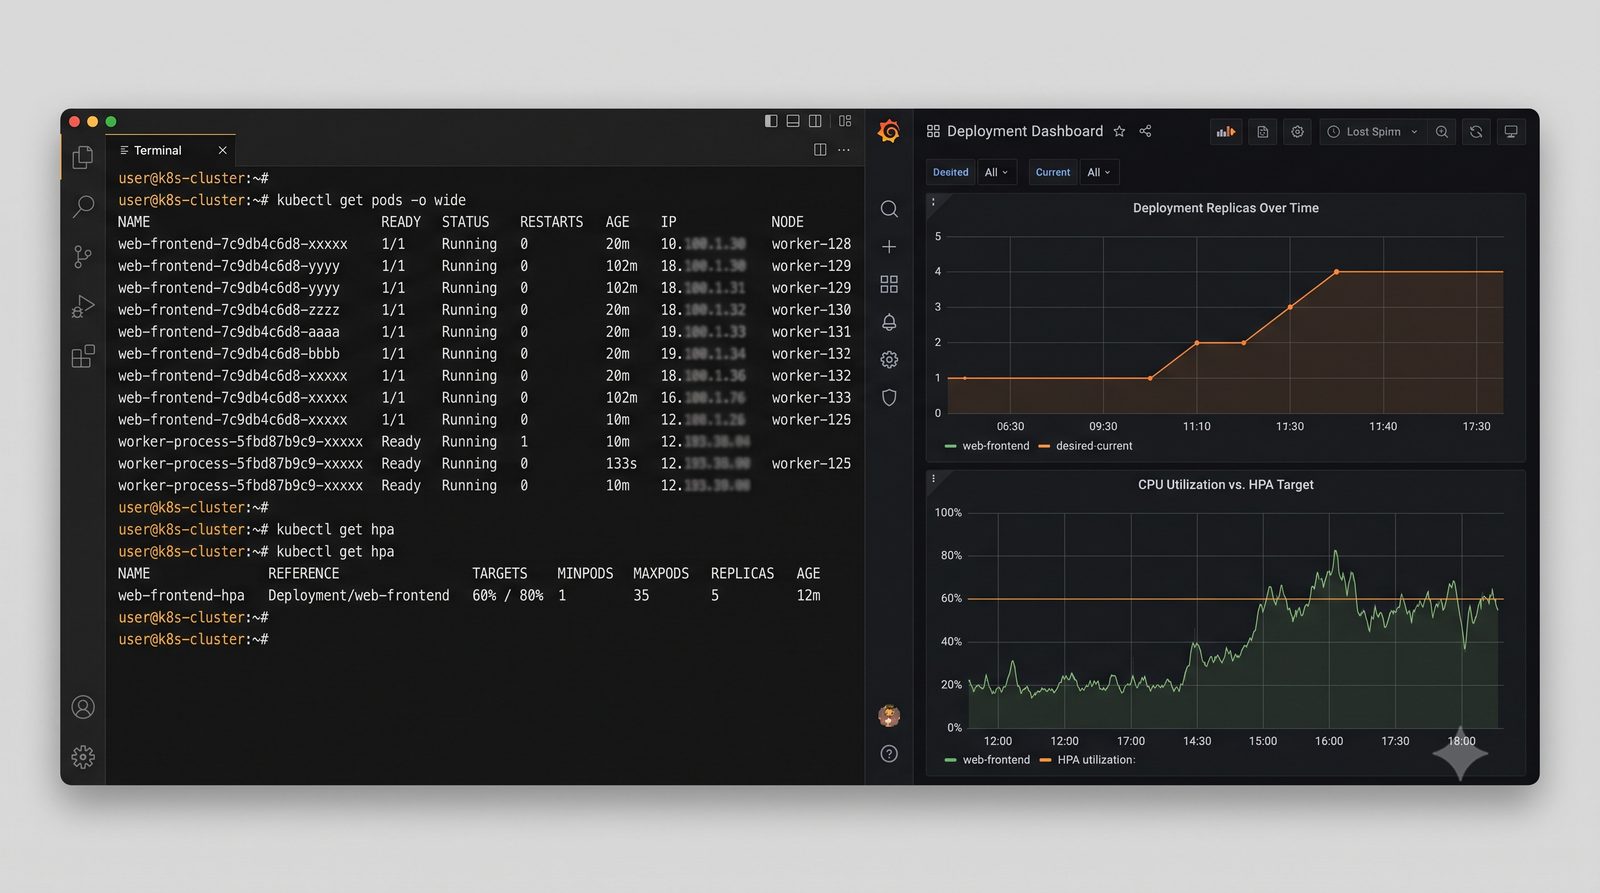Click Deployment/web-frontend reference text

click(x=359, y=595)
